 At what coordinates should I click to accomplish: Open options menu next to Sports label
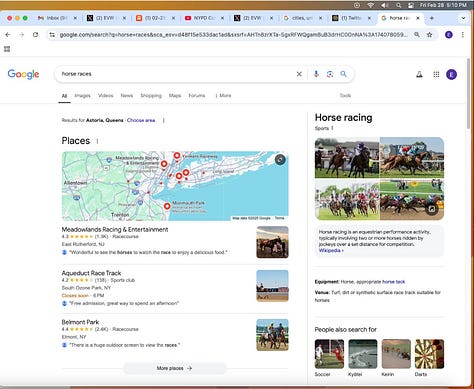point(332,128)
